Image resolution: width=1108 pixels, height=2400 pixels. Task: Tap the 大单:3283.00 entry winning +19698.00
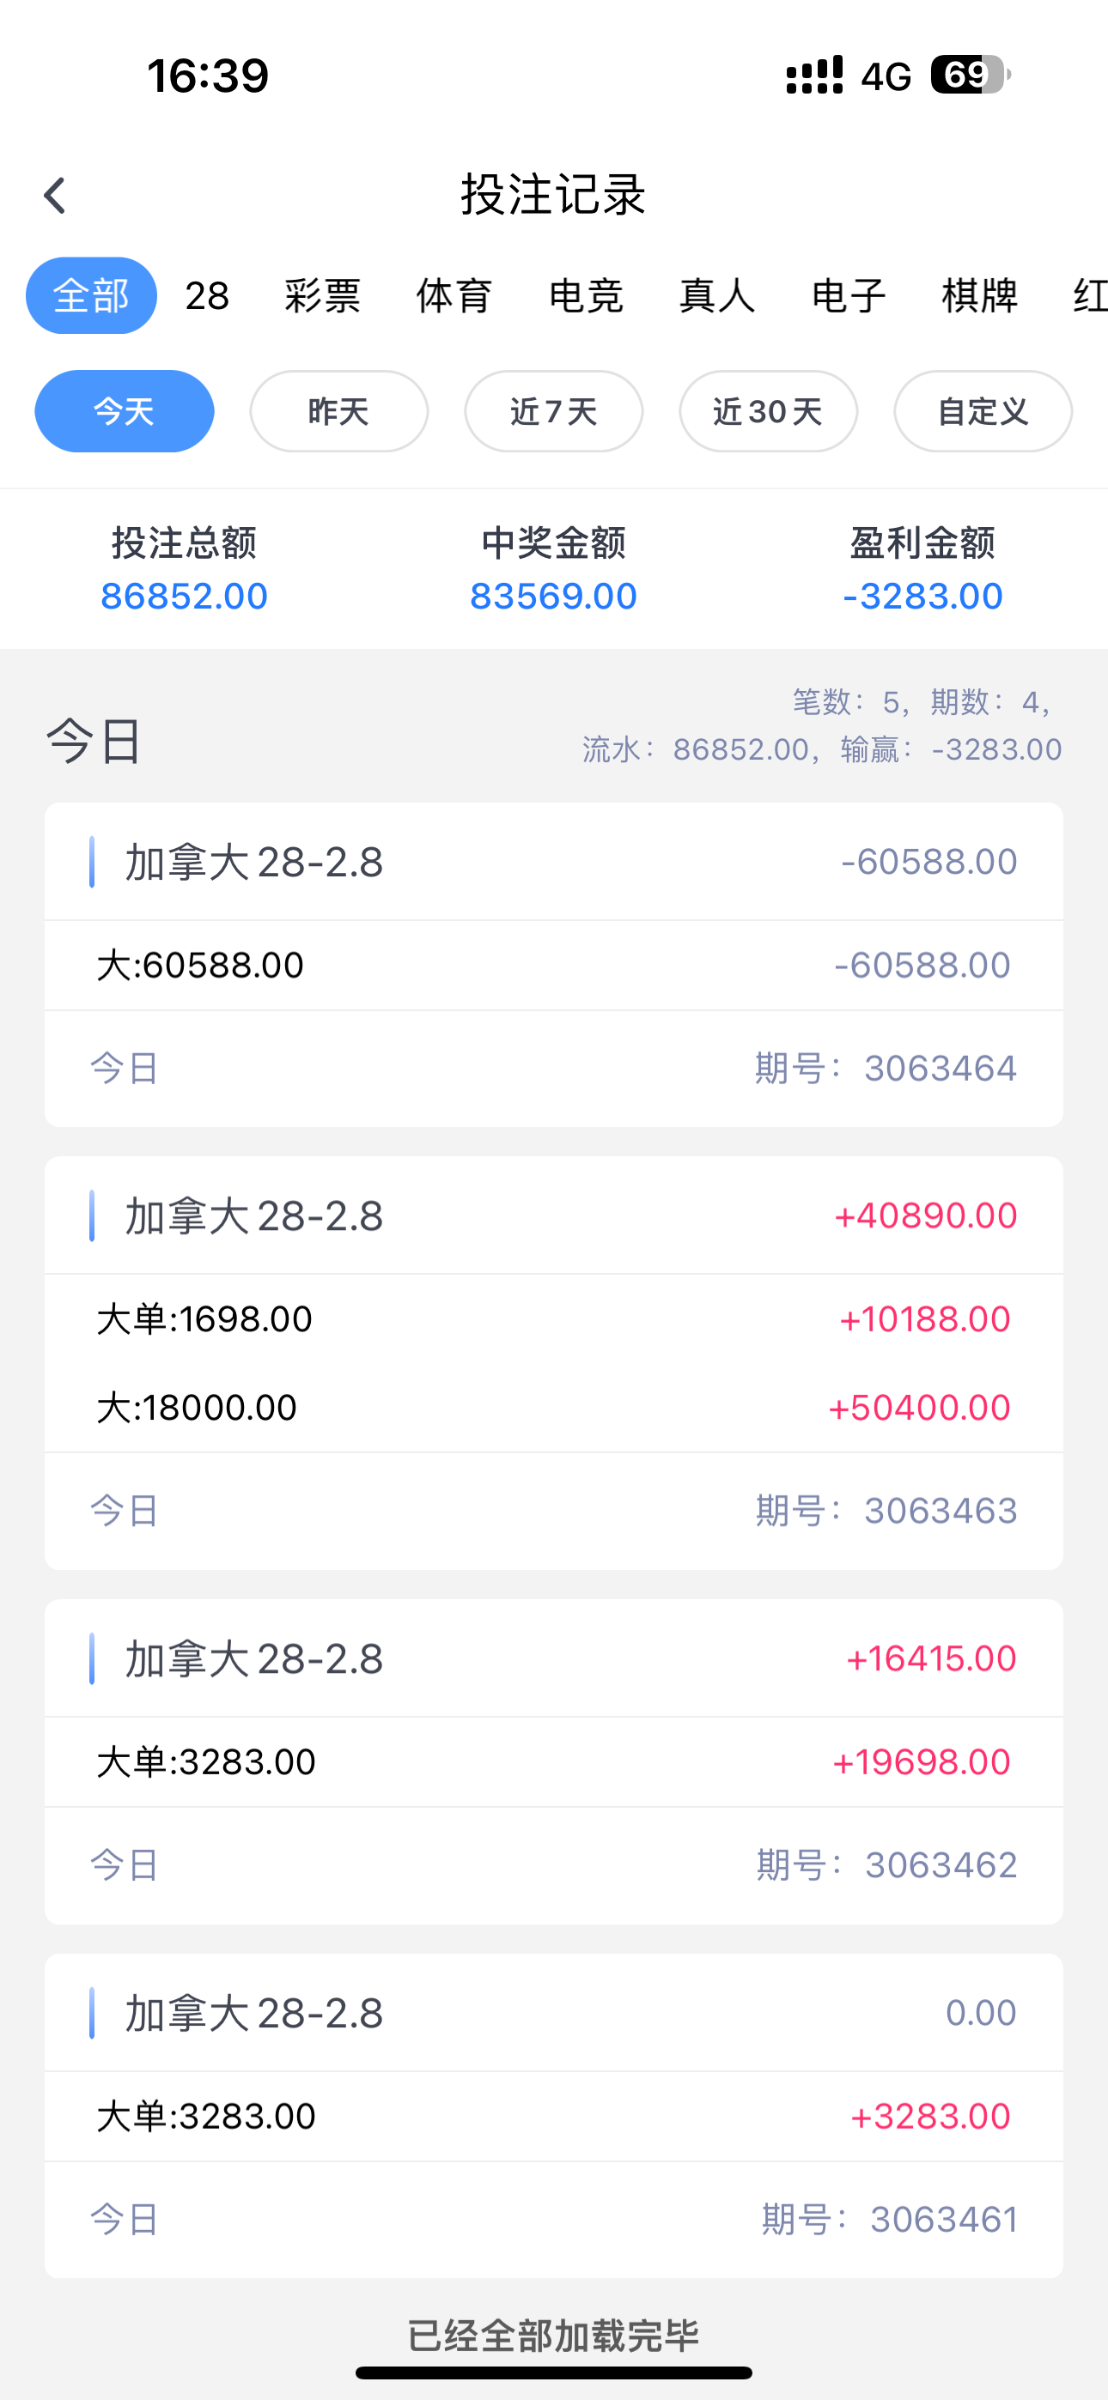tap(553, 1762)
